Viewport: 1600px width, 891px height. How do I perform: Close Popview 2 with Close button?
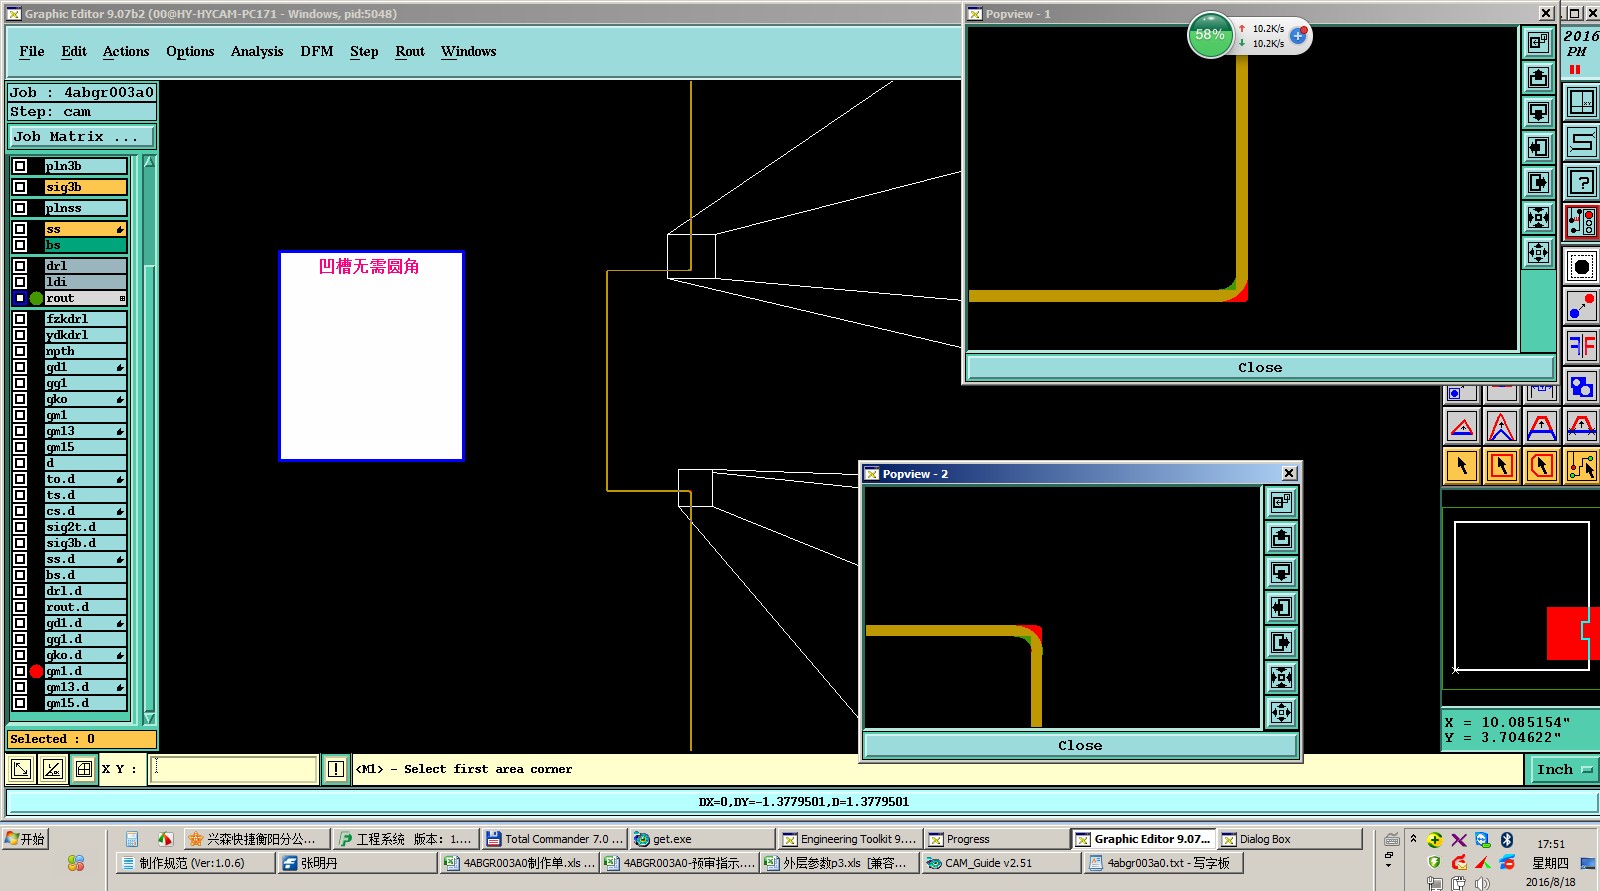(x=1080, y=746)
